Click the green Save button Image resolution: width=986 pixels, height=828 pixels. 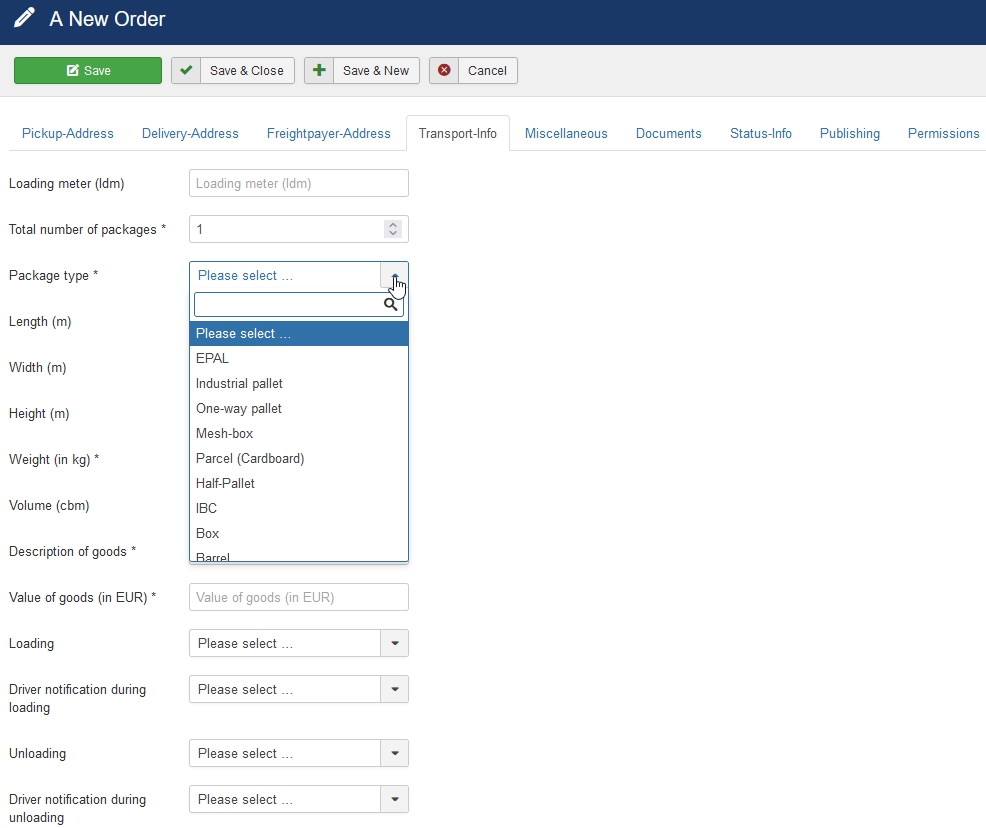click(87, 70)
